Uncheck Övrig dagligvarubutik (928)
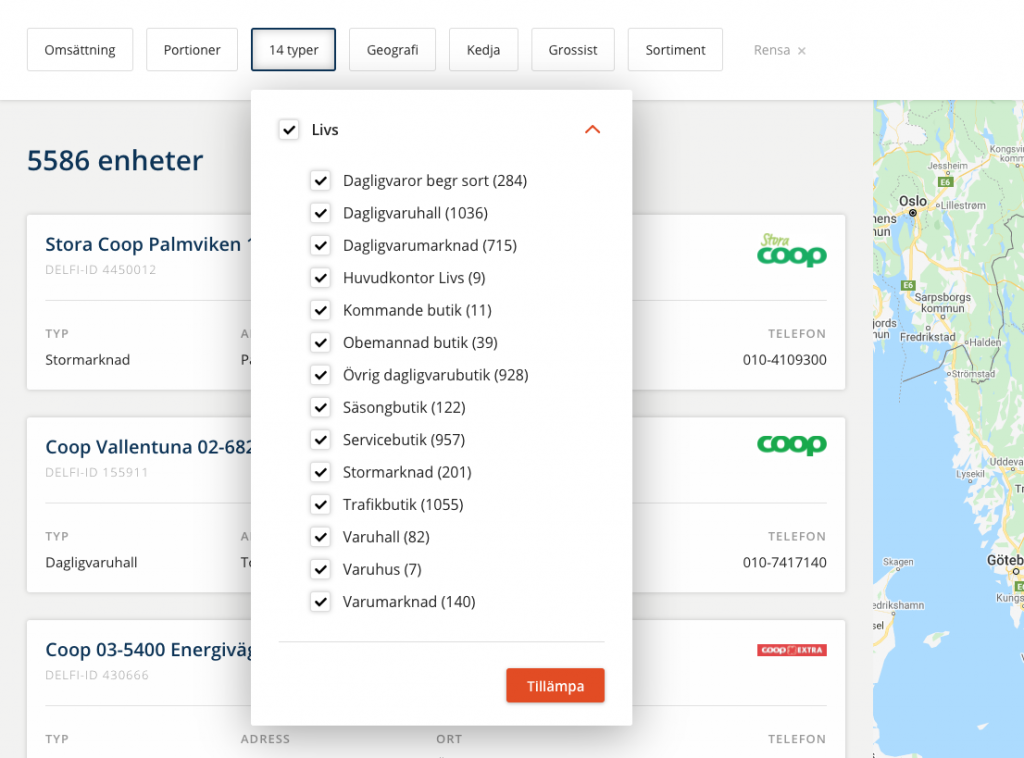This screenshot has width=1024, height=758. click(320, 375)
